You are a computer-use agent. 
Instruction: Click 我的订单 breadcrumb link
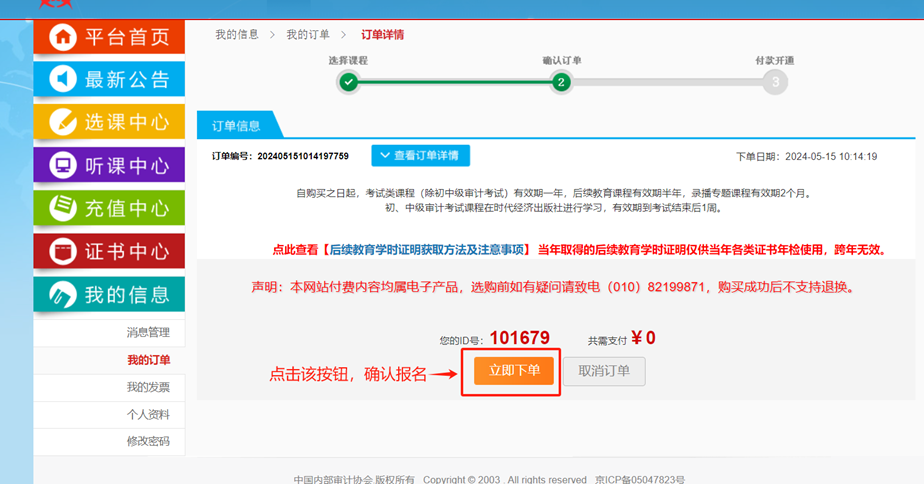pyautogui.click(x=308, y=35)
